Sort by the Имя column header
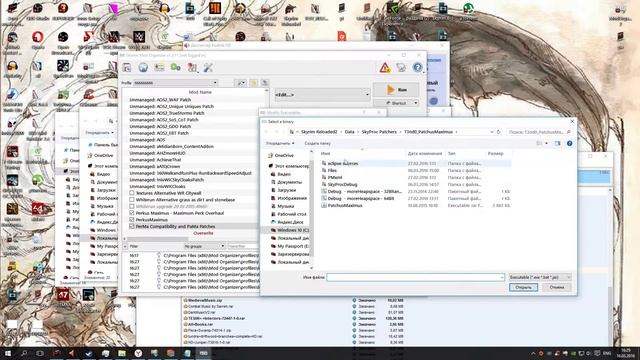This screenshot has height=360, width=640. (x=325, y=153)
